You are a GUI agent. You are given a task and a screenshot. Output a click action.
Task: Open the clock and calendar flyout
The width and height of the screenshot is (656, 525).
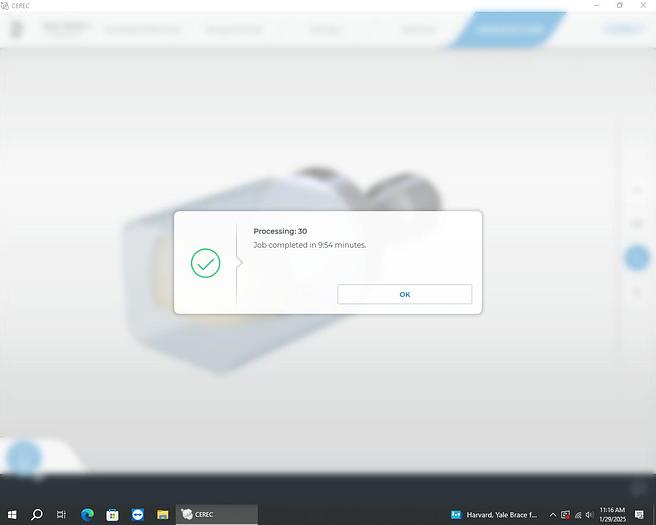click(612, 514)
